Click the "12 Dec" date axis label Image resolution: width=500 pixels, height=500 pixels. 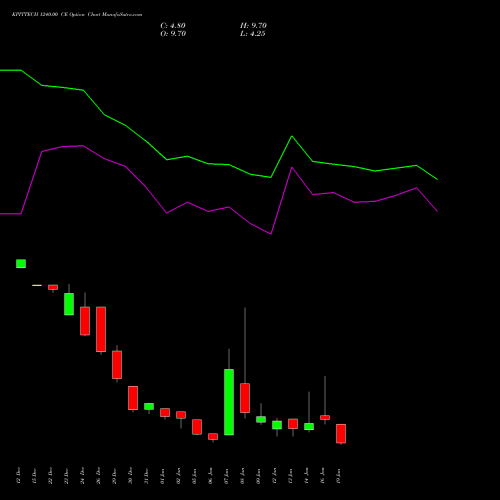pyautogui.click(x=19, y=476)
